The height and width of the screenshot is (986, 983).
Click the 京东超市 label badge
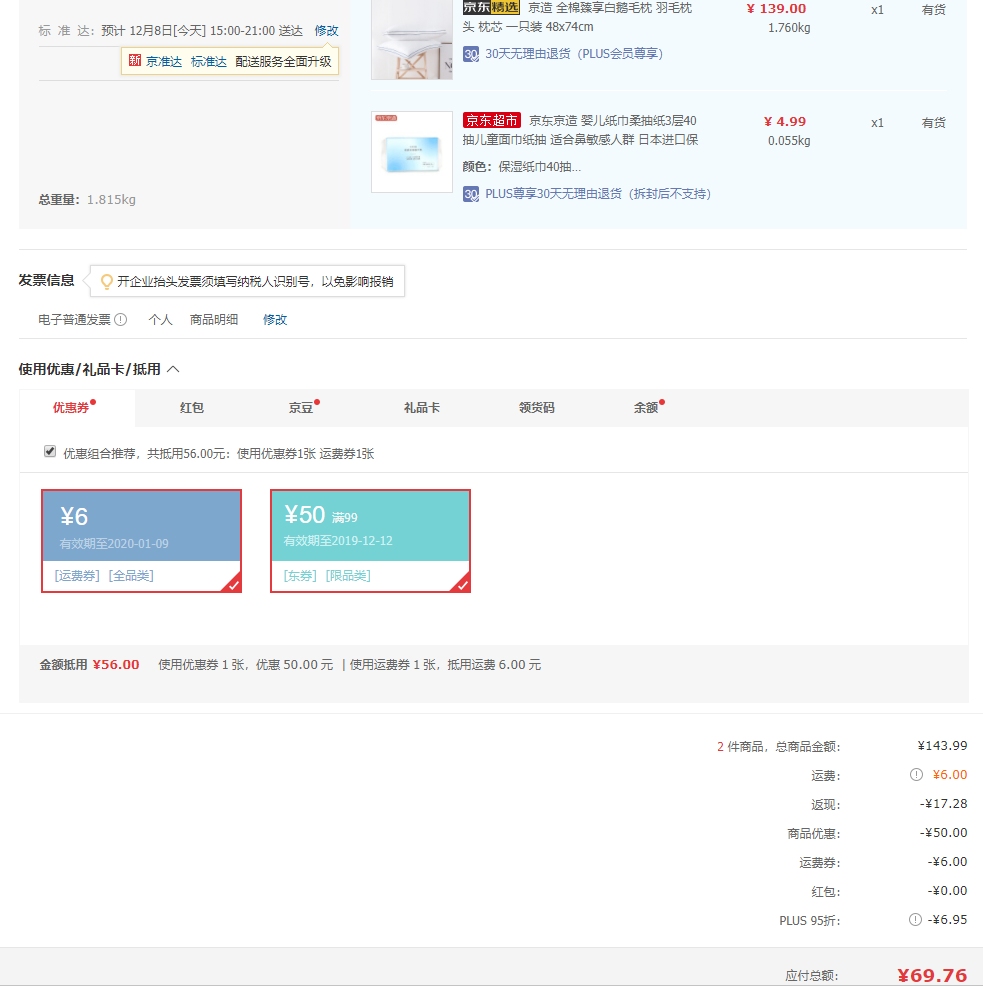491,120
